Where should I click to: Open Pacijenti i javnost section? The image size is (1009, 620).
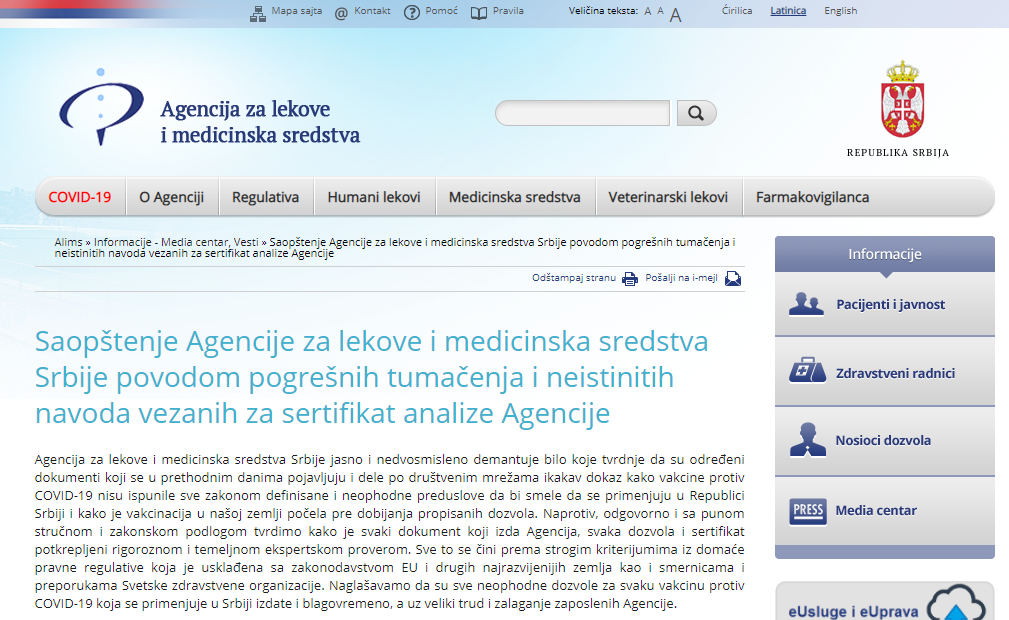[885, 304]
